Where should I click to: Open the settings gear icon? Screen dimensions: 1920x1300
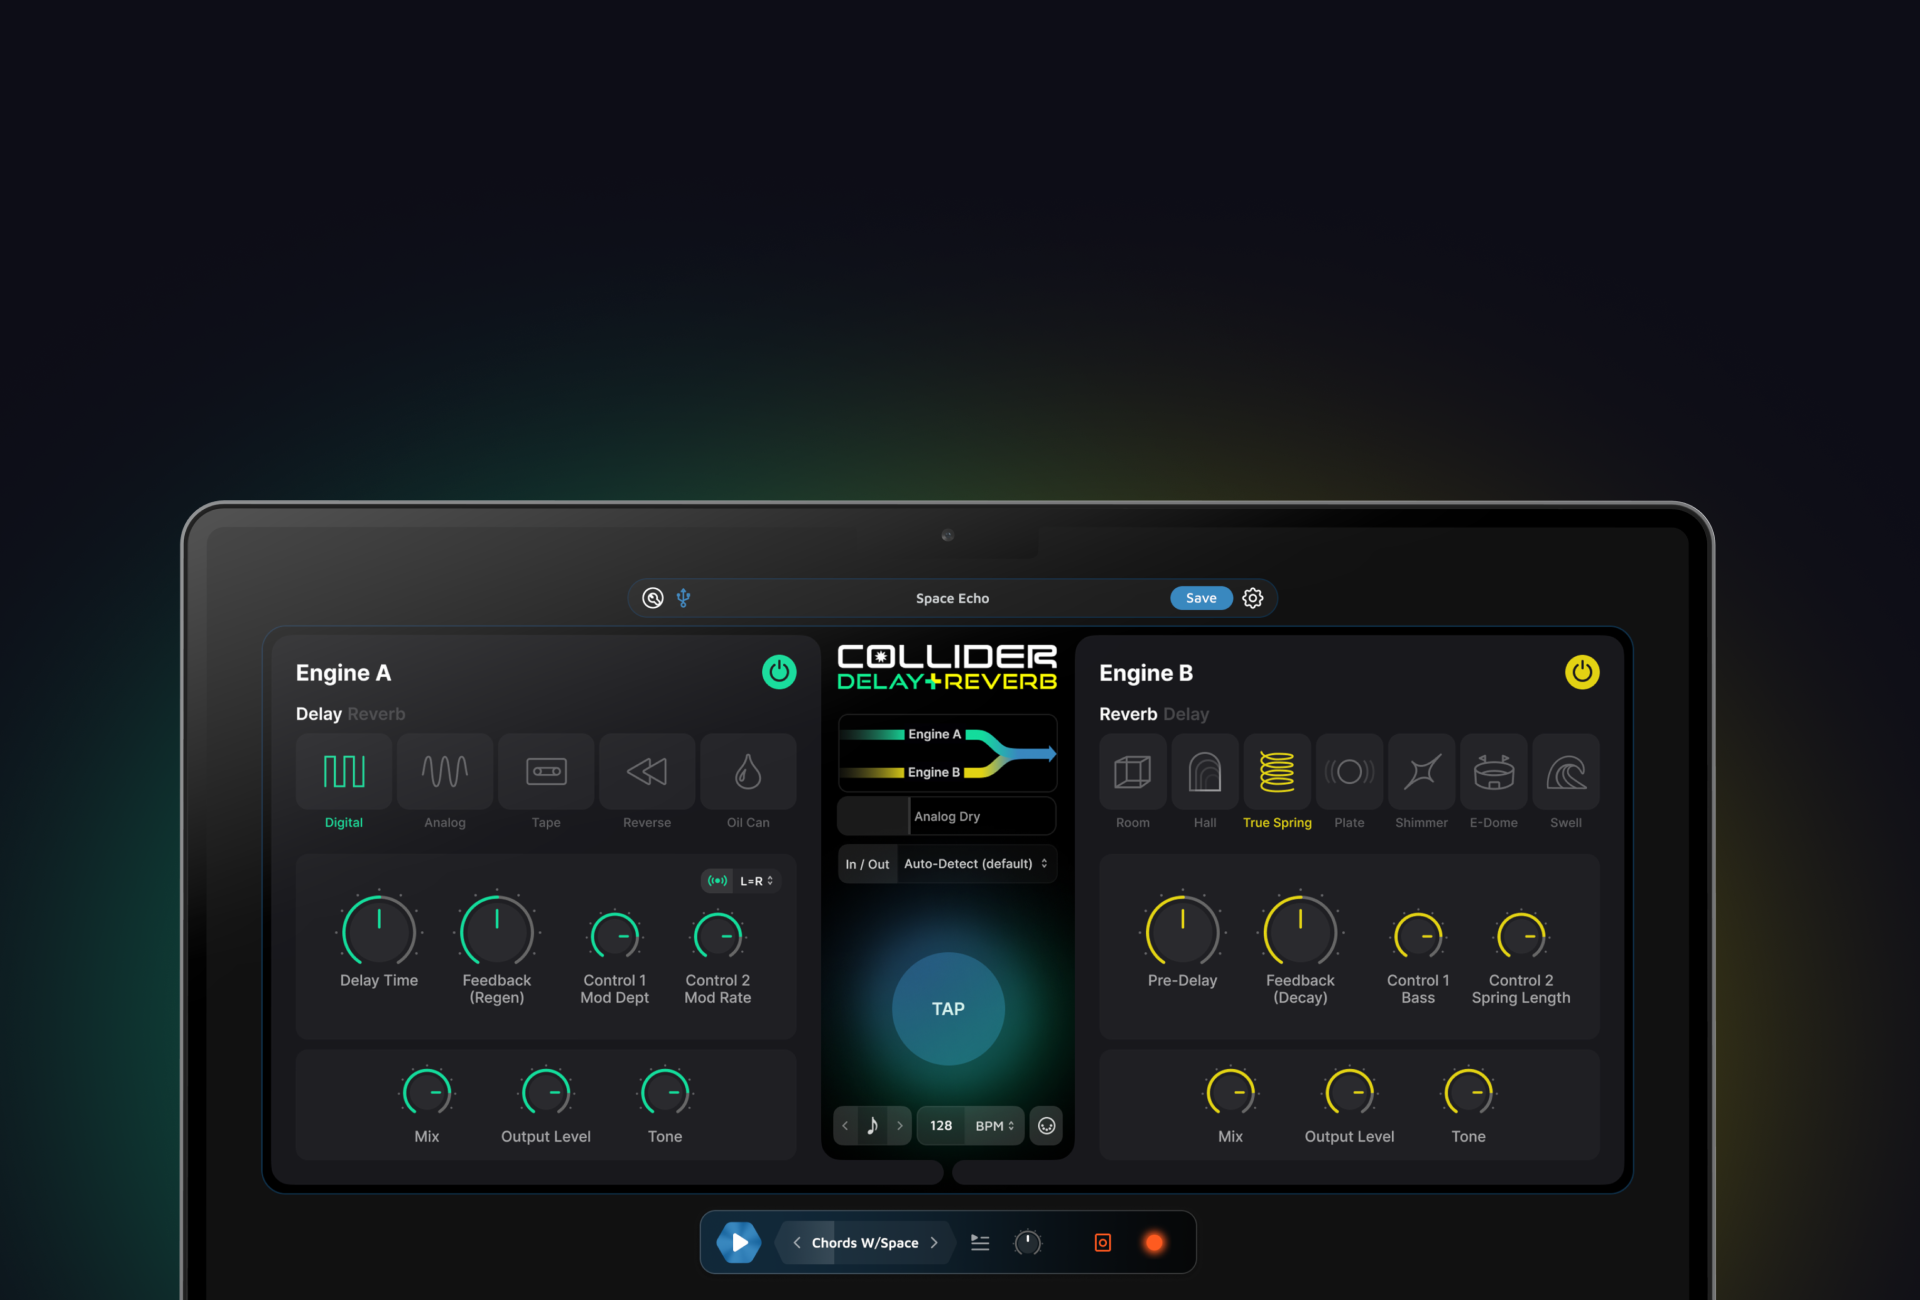coord(1253,598)
